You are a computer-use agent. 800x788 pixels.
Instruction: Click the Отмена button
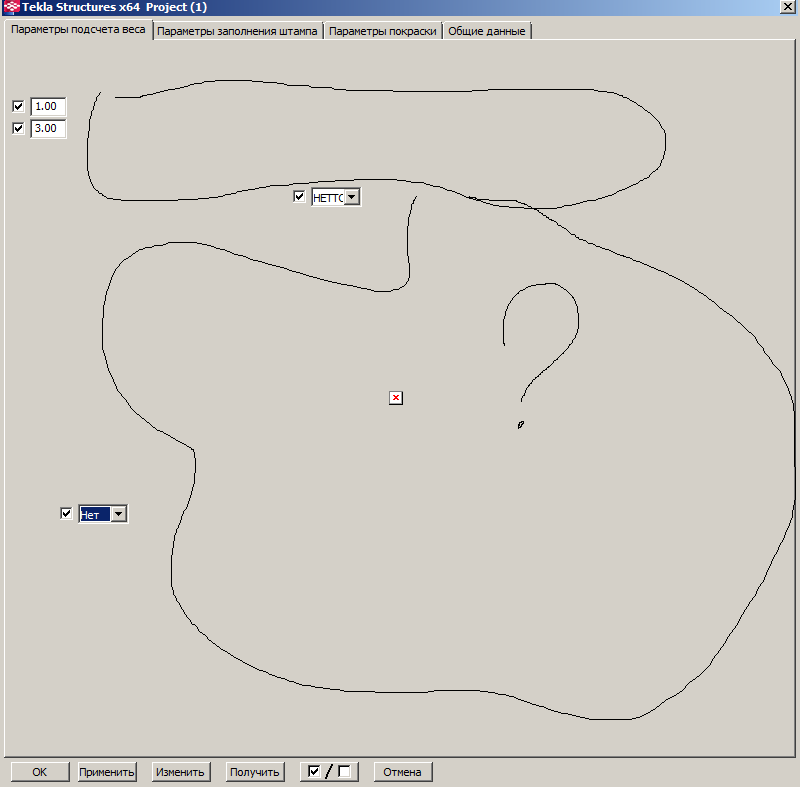403,772
